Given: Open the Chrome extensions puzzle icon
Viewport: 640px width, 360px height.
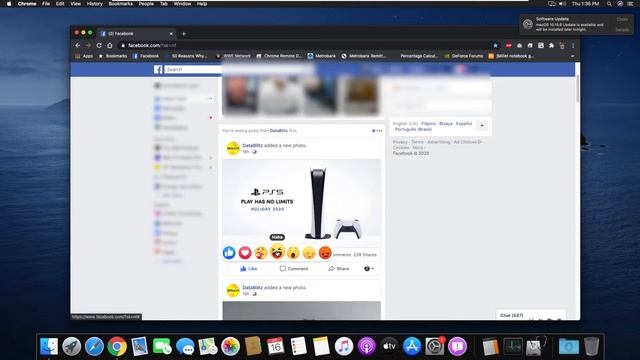Looking at the screenshot, I should tap(551, 45).
